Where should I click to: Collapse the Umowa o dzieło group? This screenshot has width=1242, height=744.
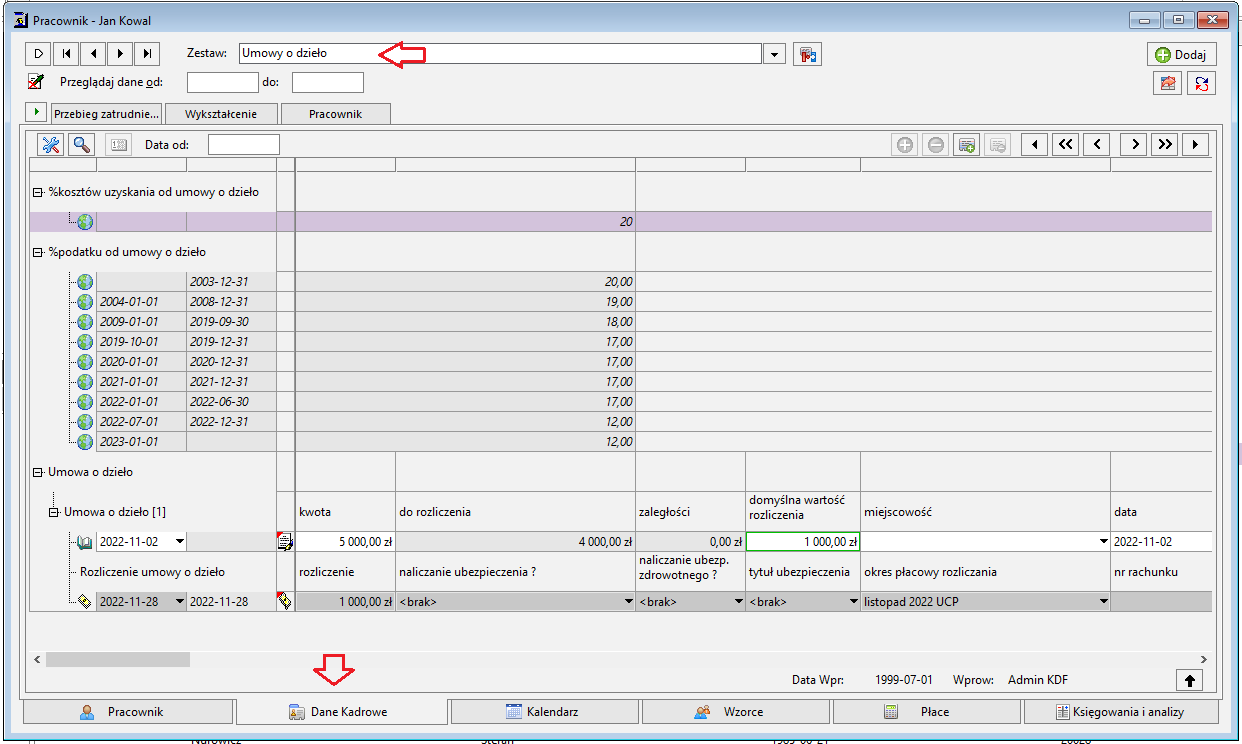[x=38, y=472]
